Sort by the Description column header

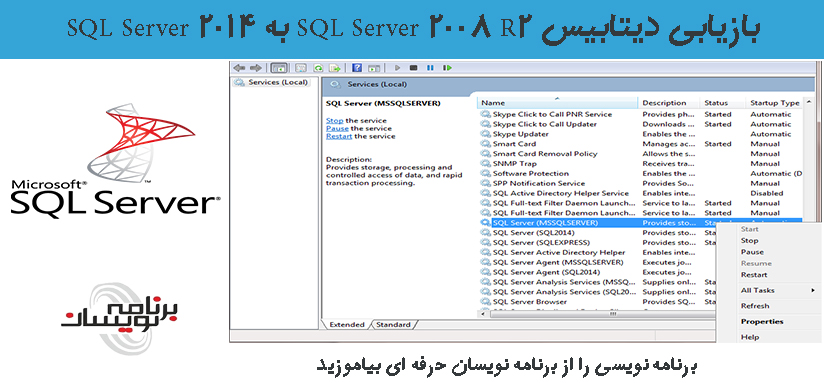point(668,103)
